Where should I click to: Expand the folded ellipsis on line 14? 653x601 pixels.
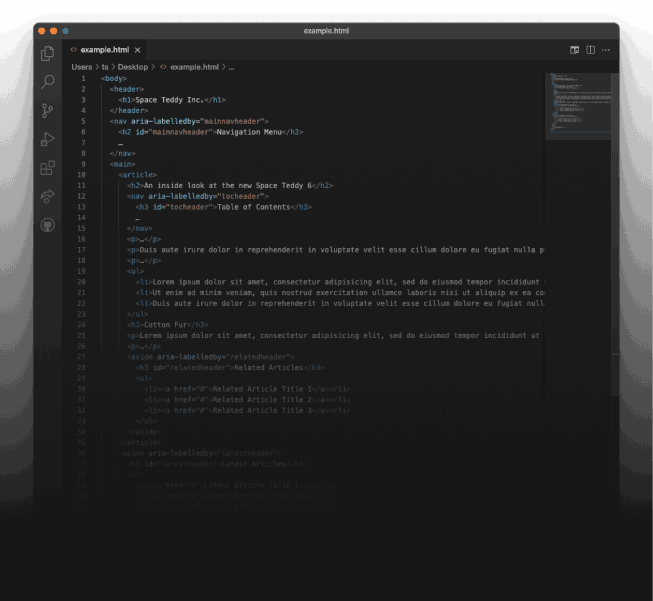click(x=137, y=218)
